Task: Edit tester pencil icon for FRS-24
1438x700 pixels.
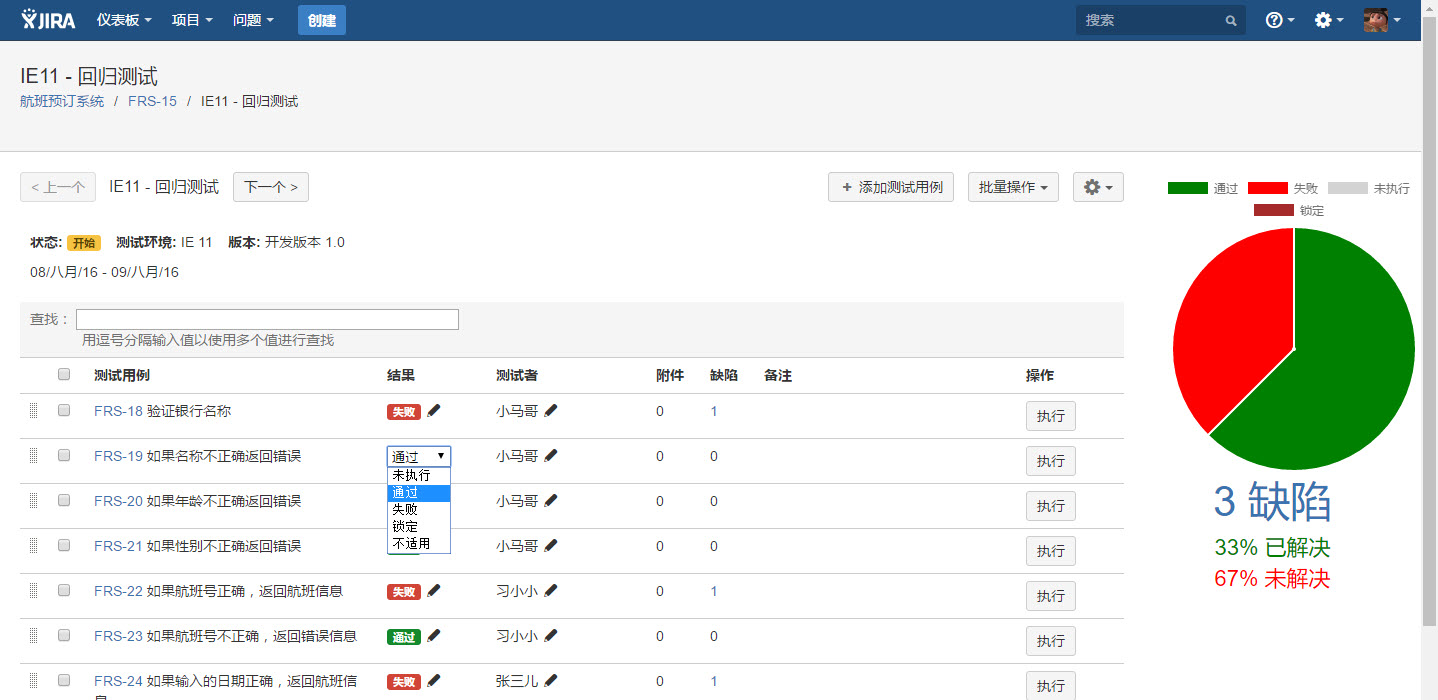Action: (x=551, y=680)
